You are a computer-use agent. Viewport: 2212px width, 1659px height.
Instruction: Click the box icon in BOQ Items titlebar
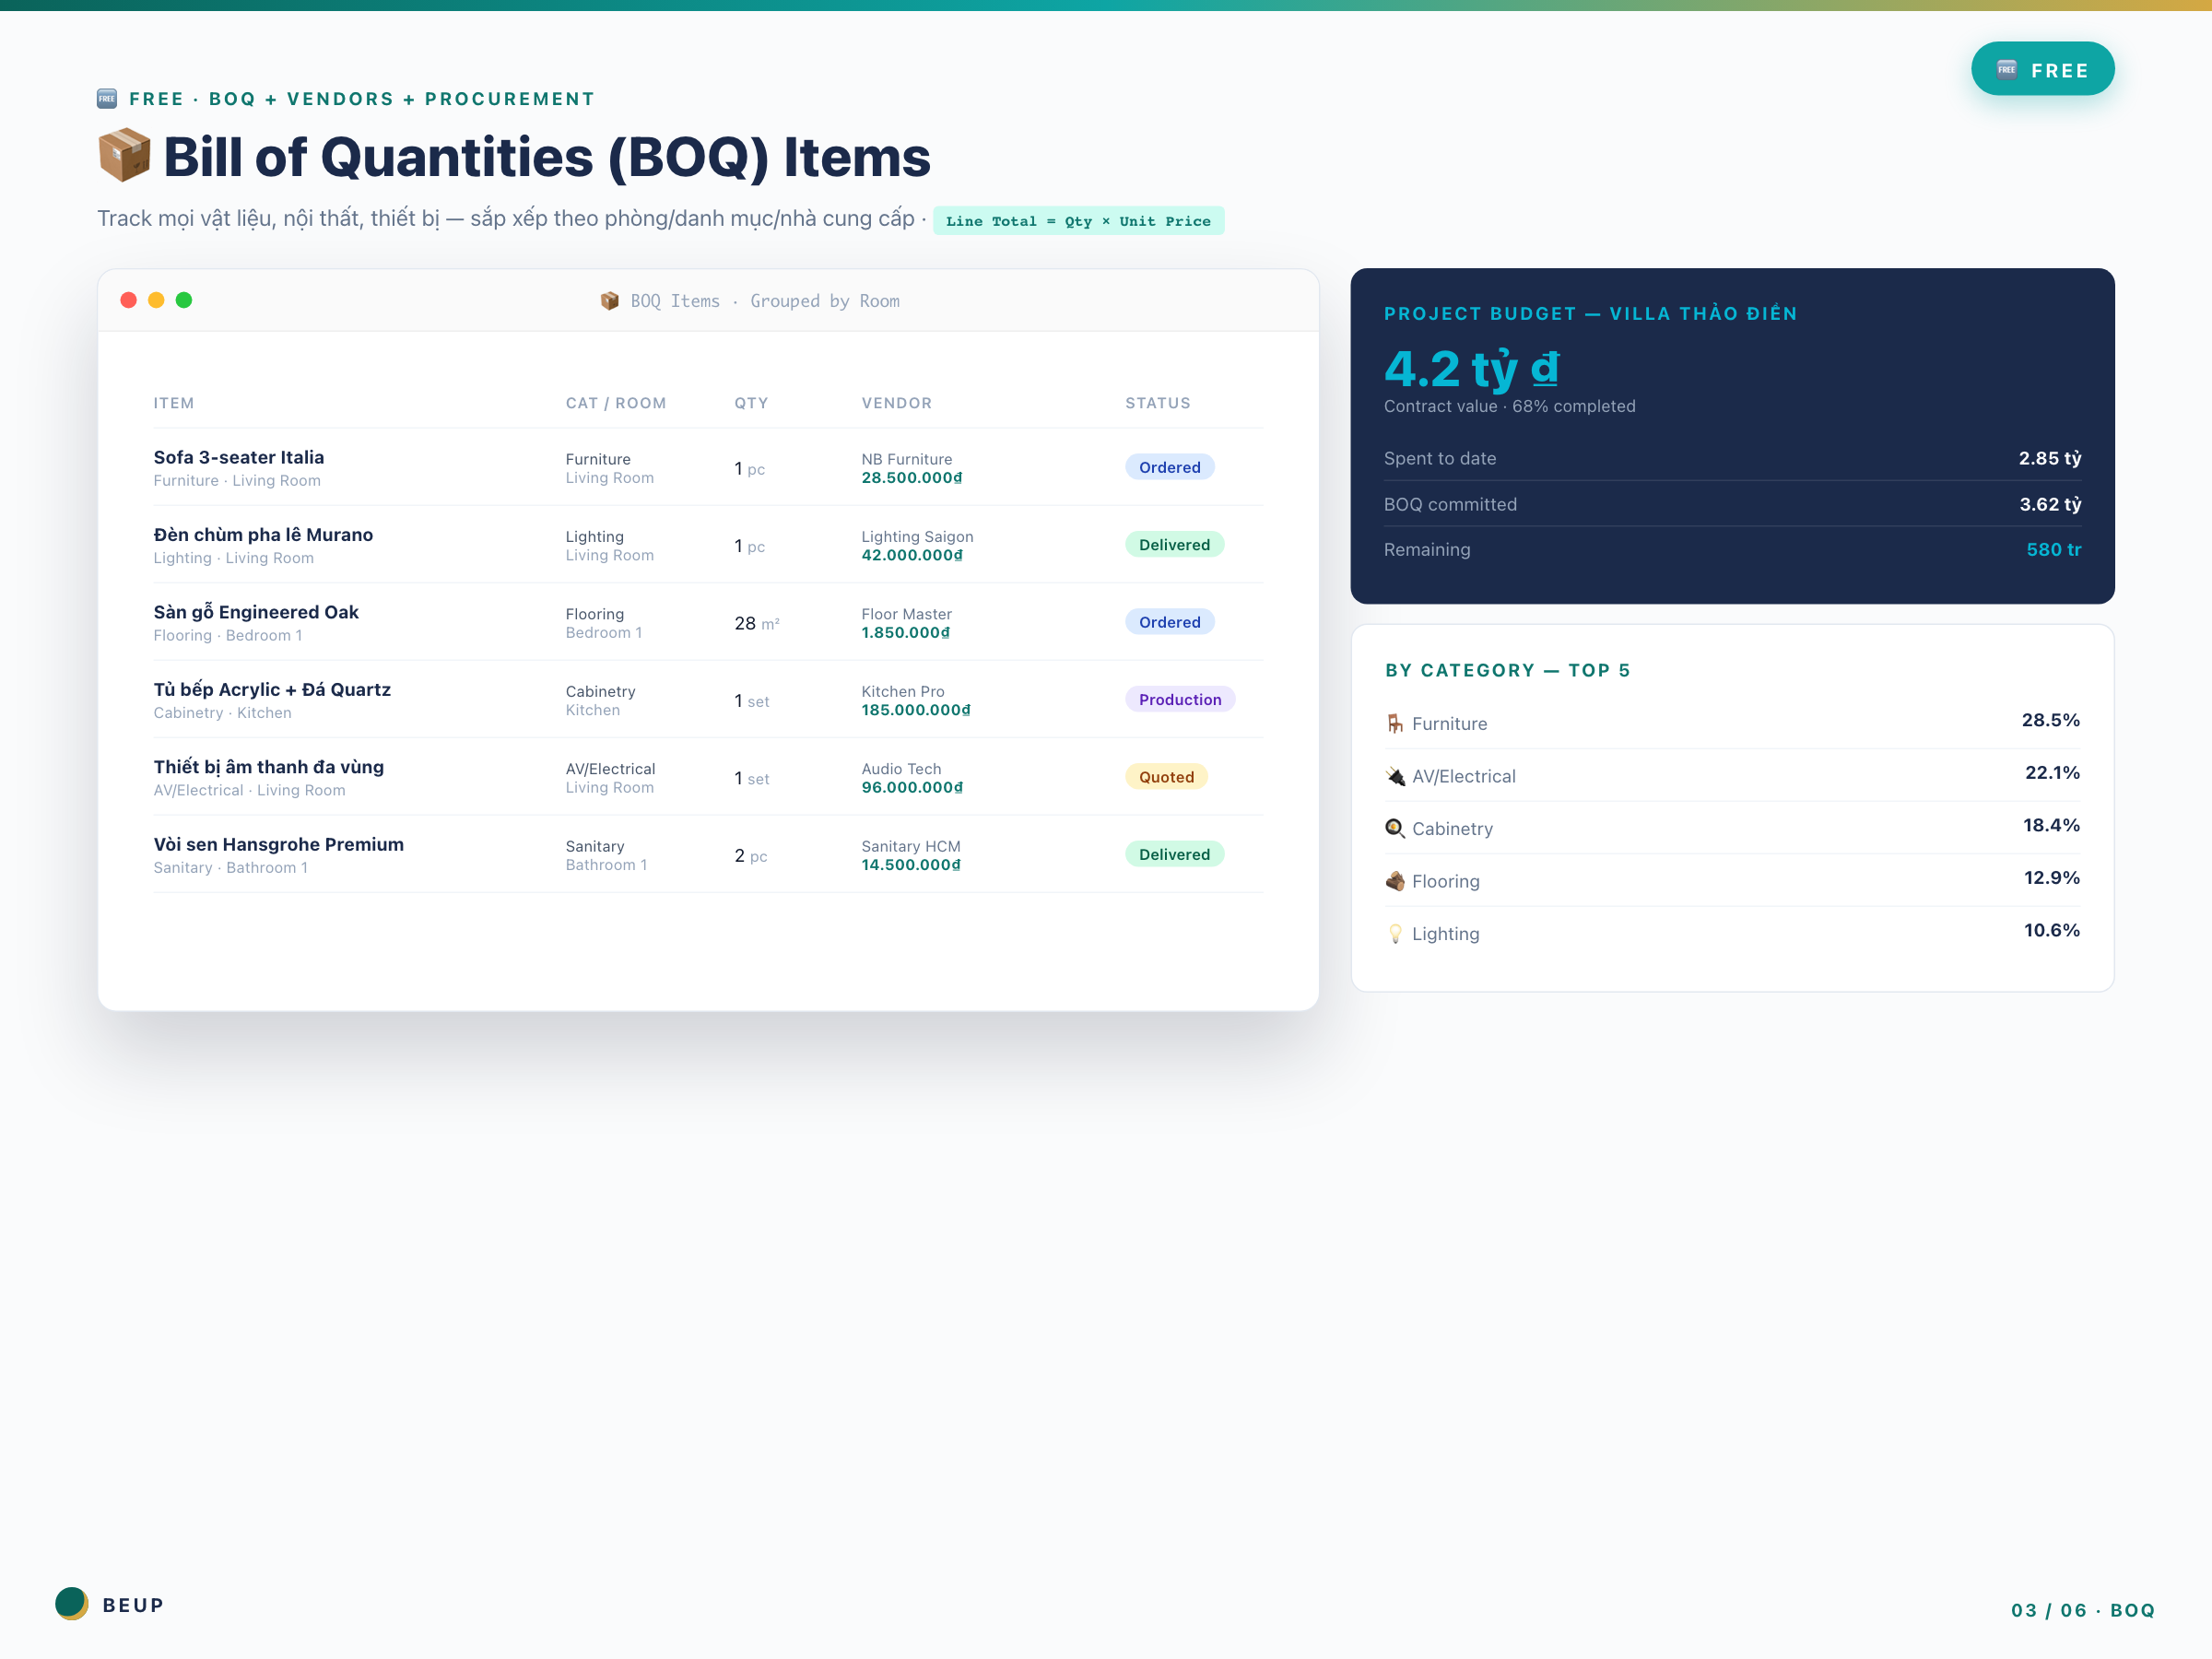[609, 301]
